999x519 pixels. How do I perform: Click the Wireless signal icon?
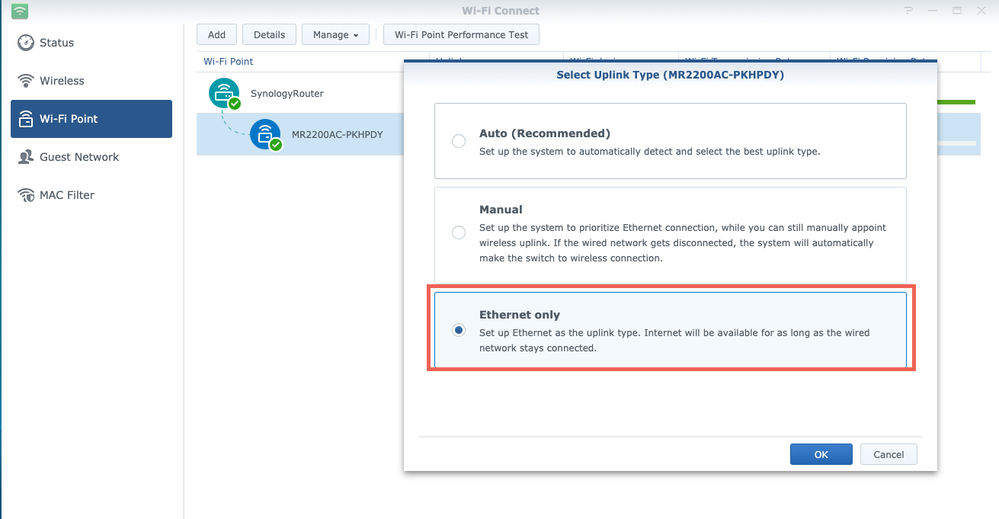(25, 81)
